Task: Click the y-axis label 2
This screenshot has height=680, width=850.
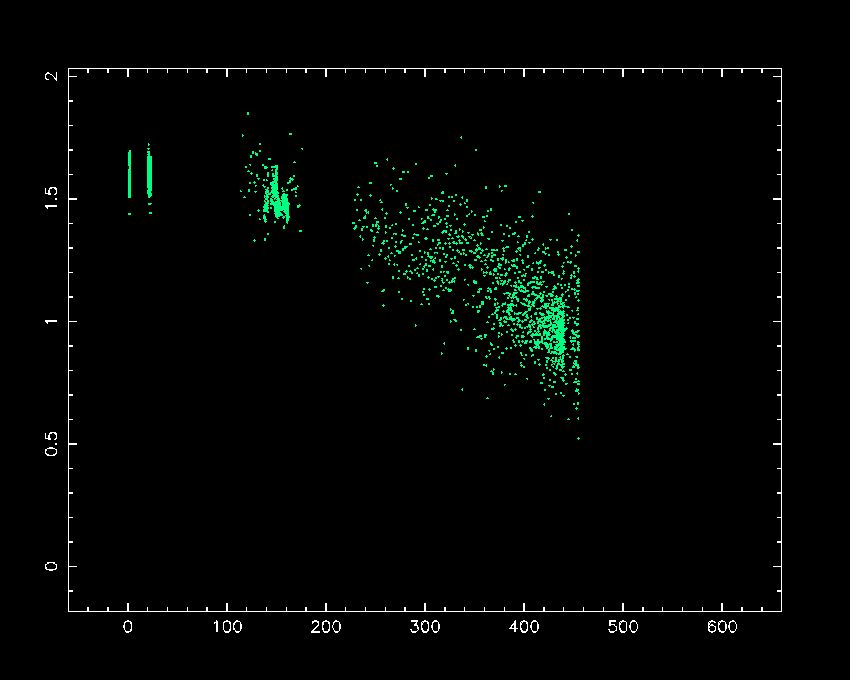Action: 51,75
